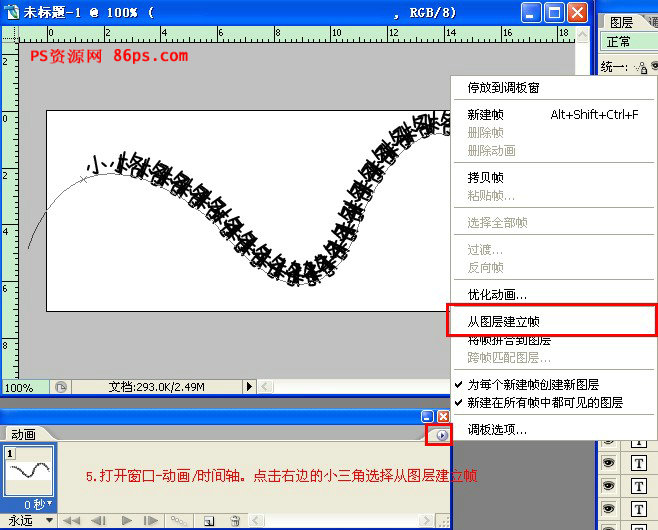Click the 文档:293.0K/2.49M status info
The image size is (658, 530).
point(157,387)
